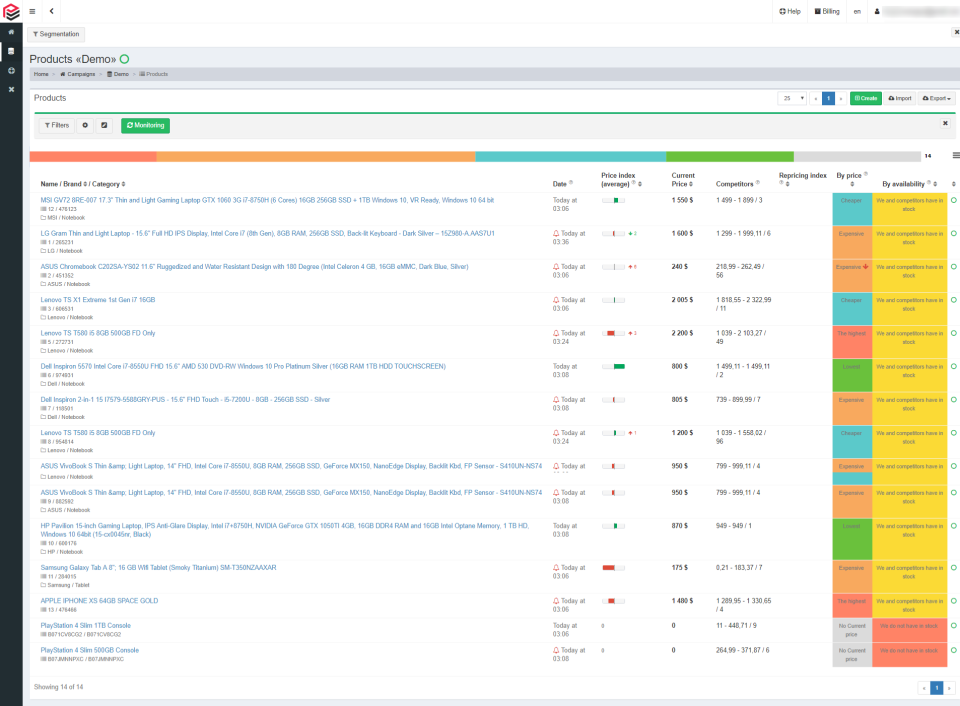Click the app logo in the header
960x706 pixels.
[11, 12]
